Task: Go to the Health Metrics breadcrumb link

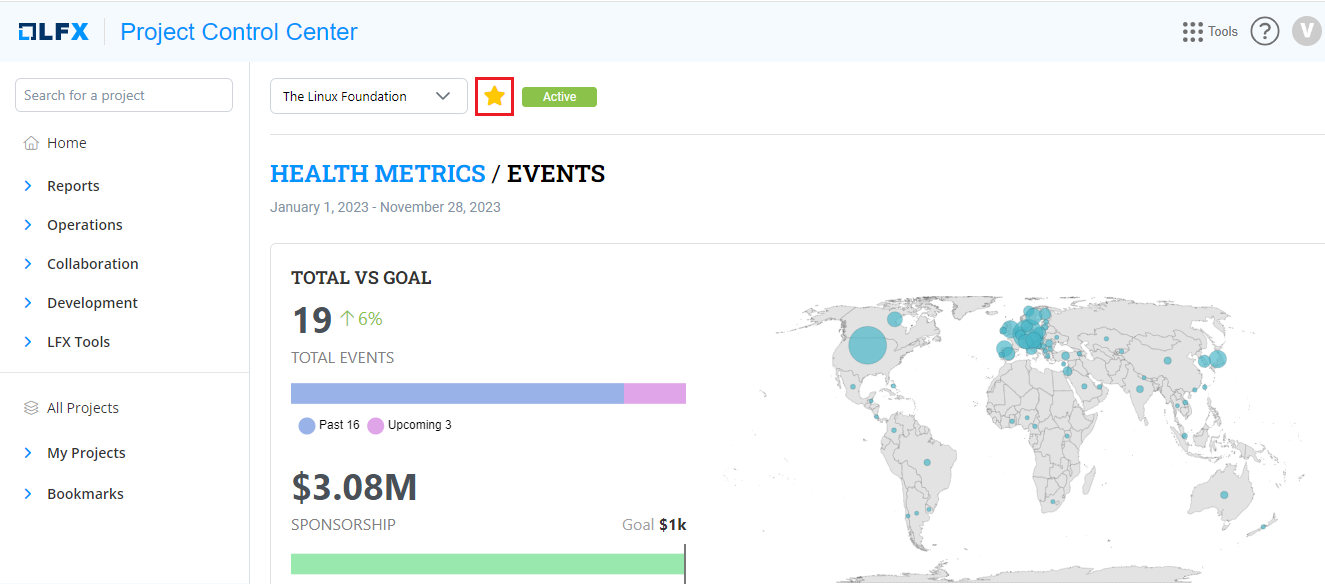Action: click(377, 174)
